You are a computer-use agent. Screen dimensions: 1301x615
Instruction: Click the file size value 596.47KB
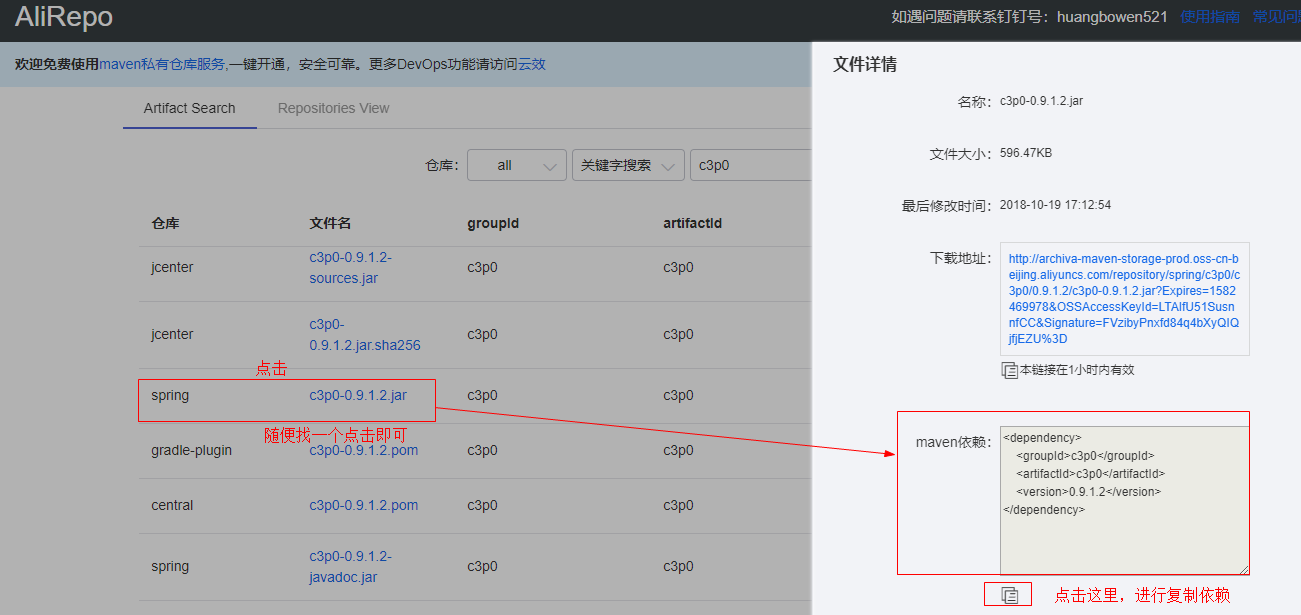[1026, 154]
